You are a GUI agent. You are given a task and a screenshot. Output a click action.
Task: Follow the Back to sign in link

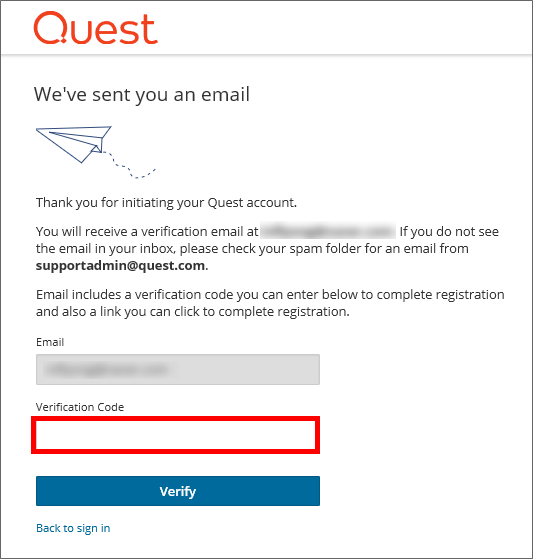[x=73, y=528]
